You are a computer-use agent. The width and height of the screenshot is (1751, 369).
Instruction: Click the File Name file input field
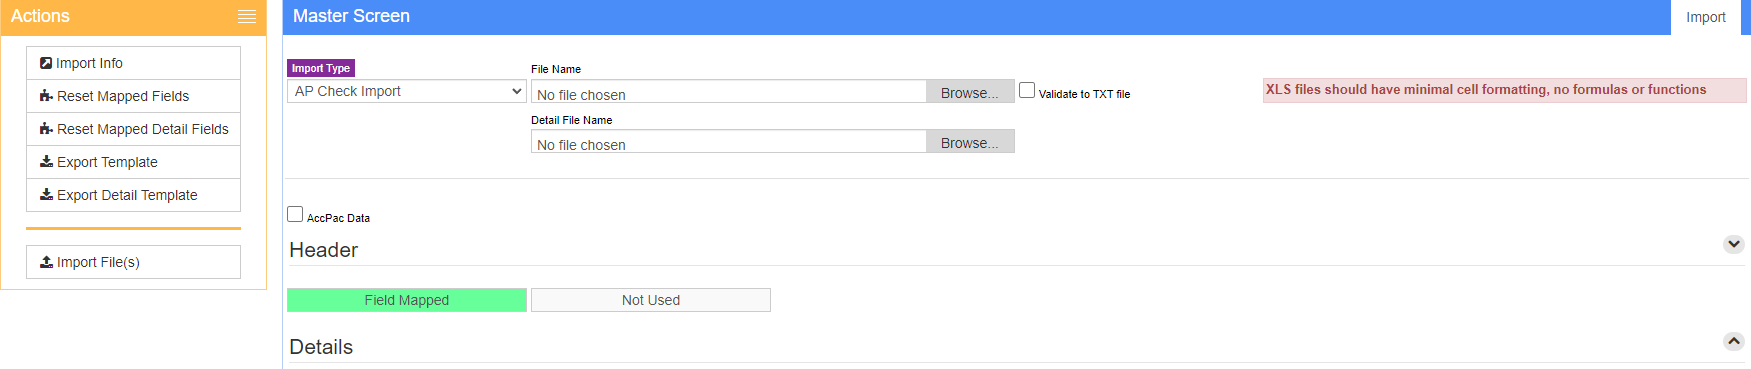(773, 92)
